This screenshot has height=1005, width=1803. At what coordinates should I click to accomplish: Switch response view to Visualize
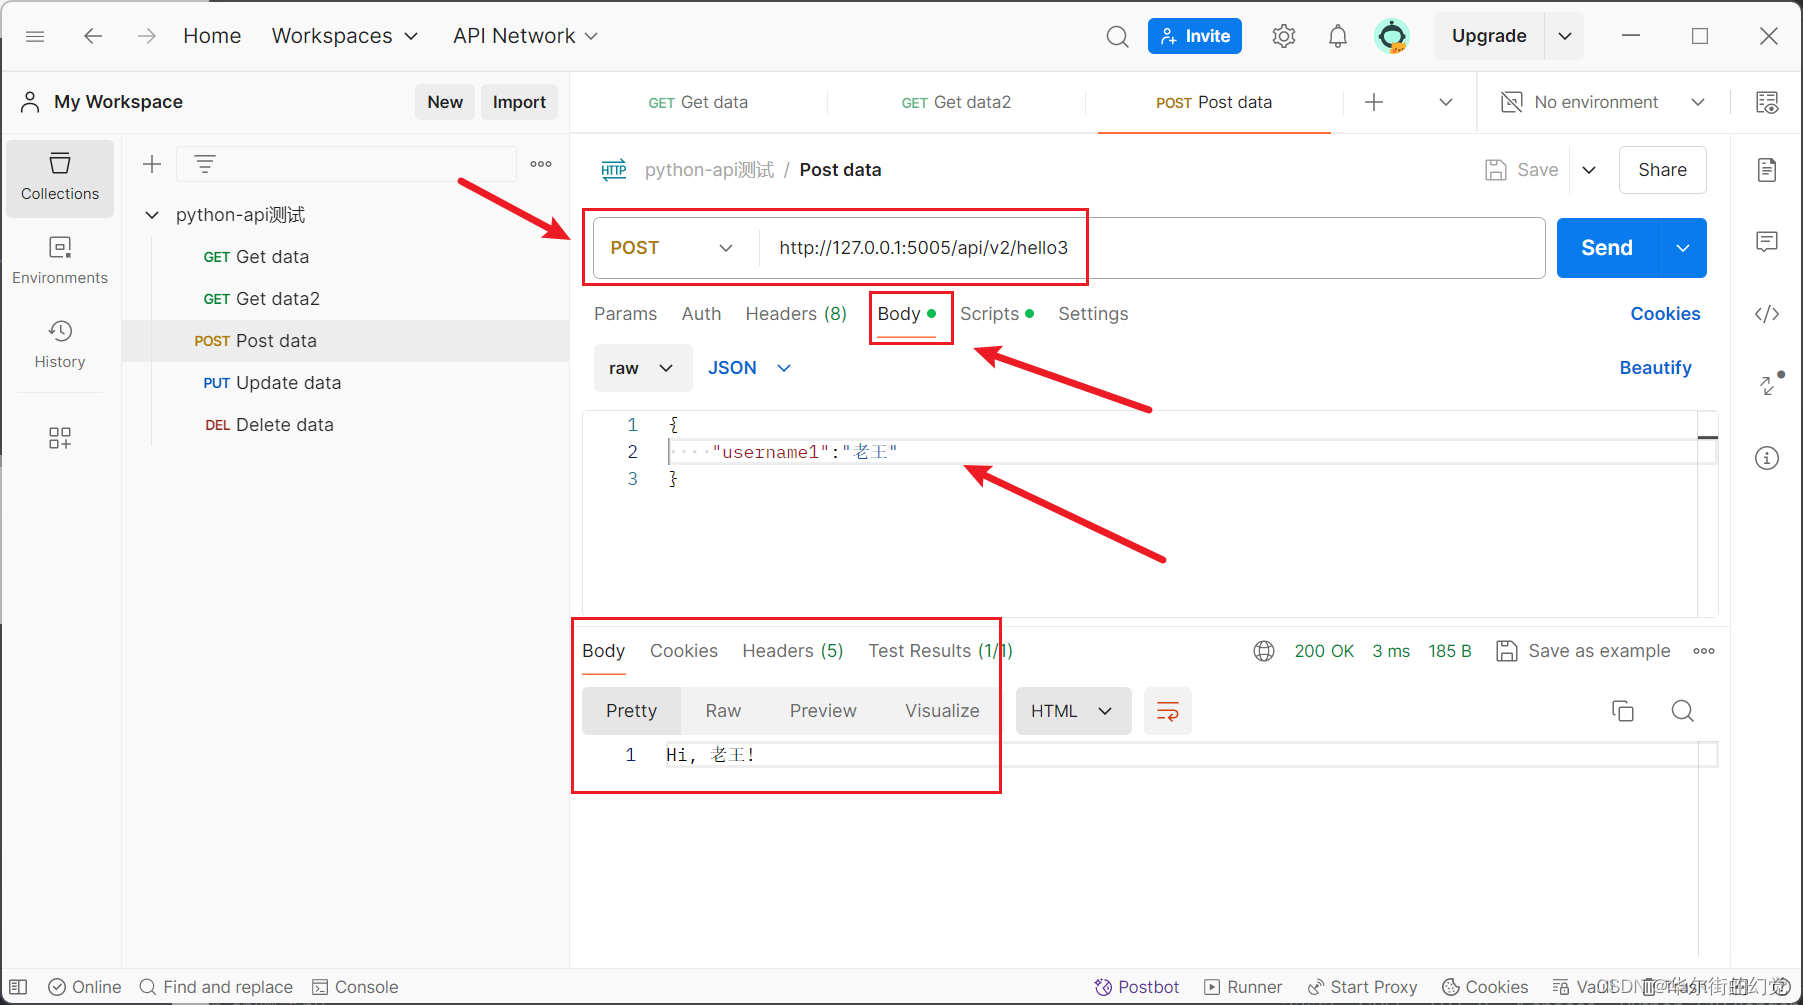942,711
